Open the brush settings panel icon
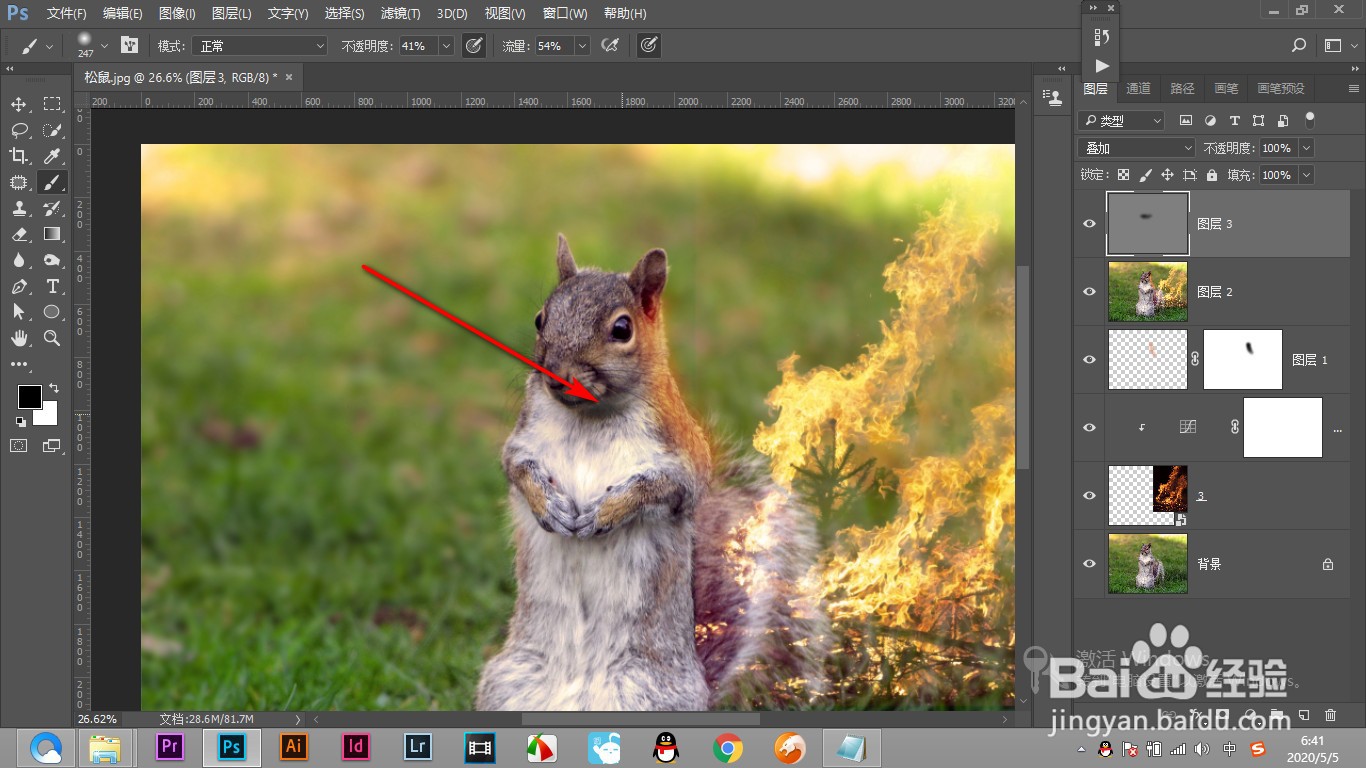Screen dimensions: 1366x768 tap(129, 45)
